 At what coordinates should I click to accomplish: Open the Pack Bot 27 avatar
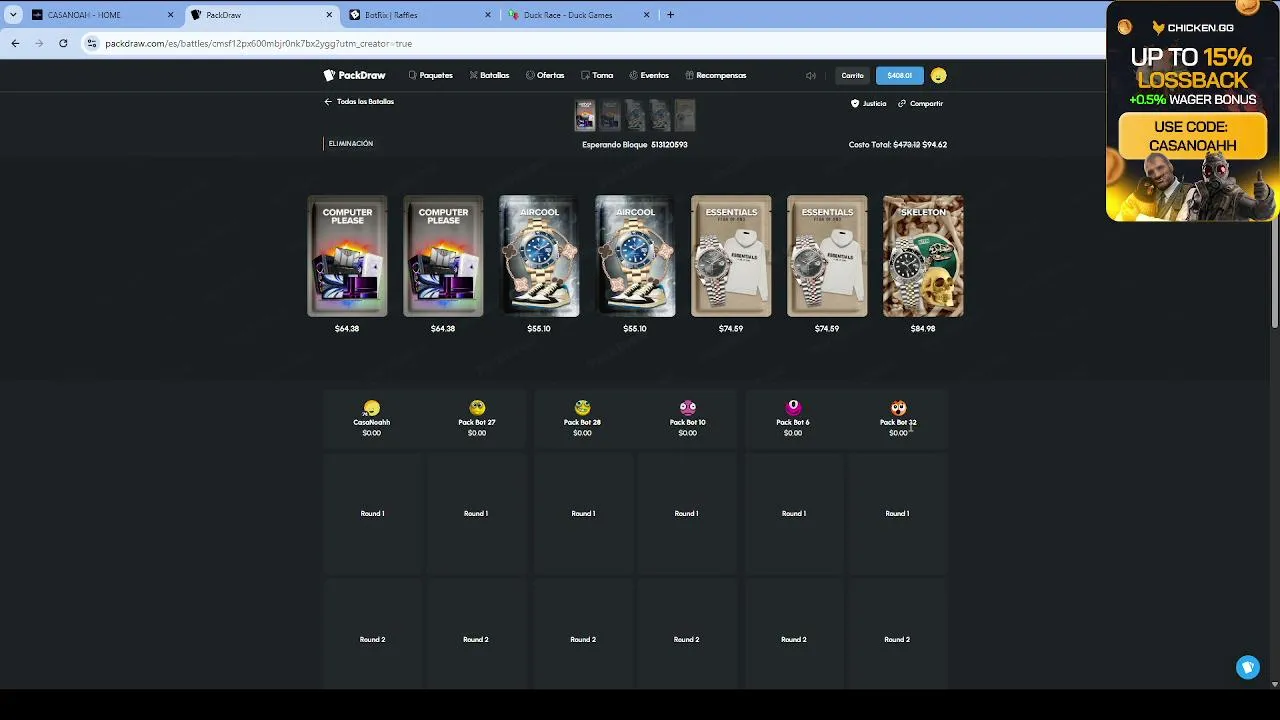tap(477, 408)
